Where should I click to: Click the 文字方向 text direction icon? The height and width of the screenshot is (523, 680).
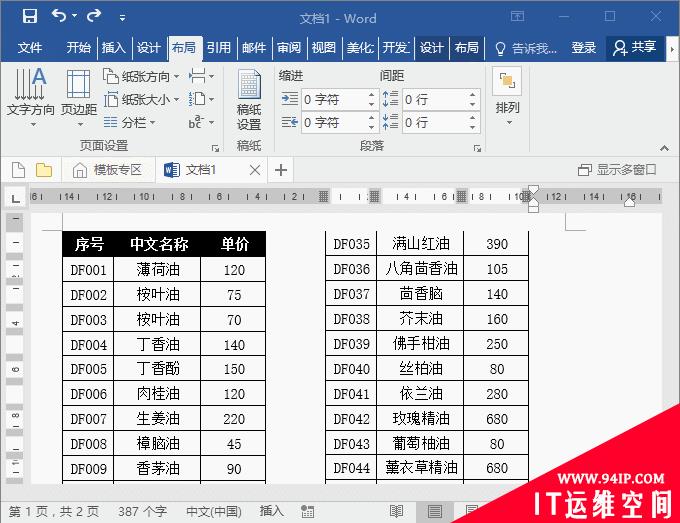(x=30, y=98)
